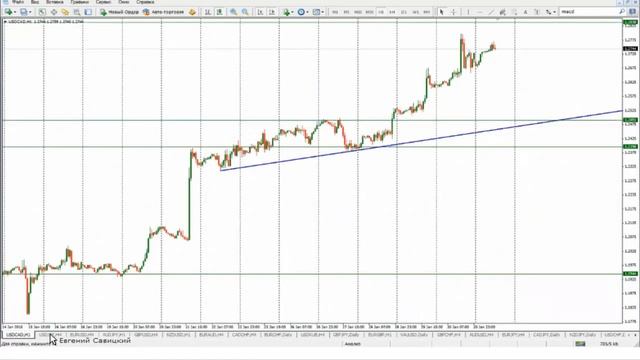Switch to the CADJPY,Daily chart tab
The height and width of the screenshot is (360, 640).
pos(547,335)
